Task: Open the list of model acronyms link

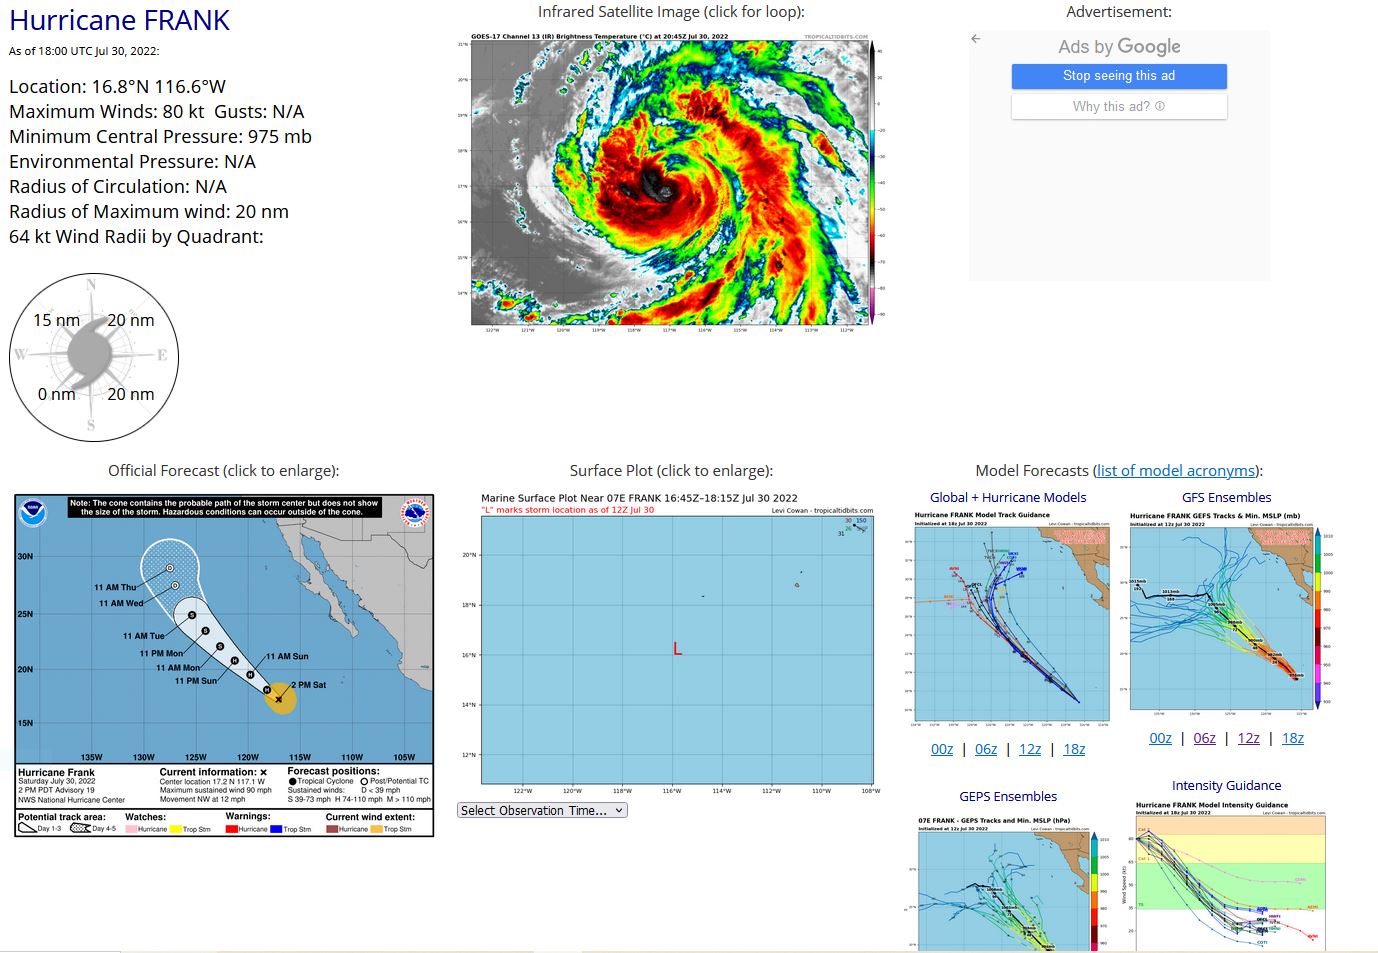Action: pos(1176,471)
